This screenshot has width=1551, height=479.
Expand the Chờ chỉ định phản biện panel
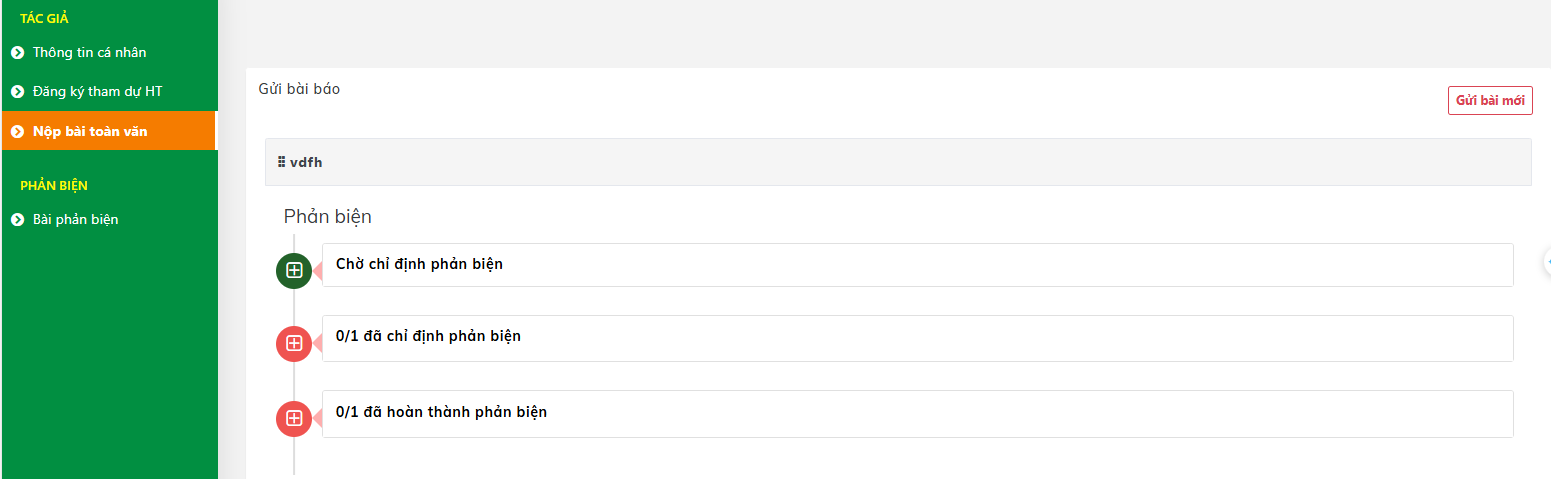(917, 265)
